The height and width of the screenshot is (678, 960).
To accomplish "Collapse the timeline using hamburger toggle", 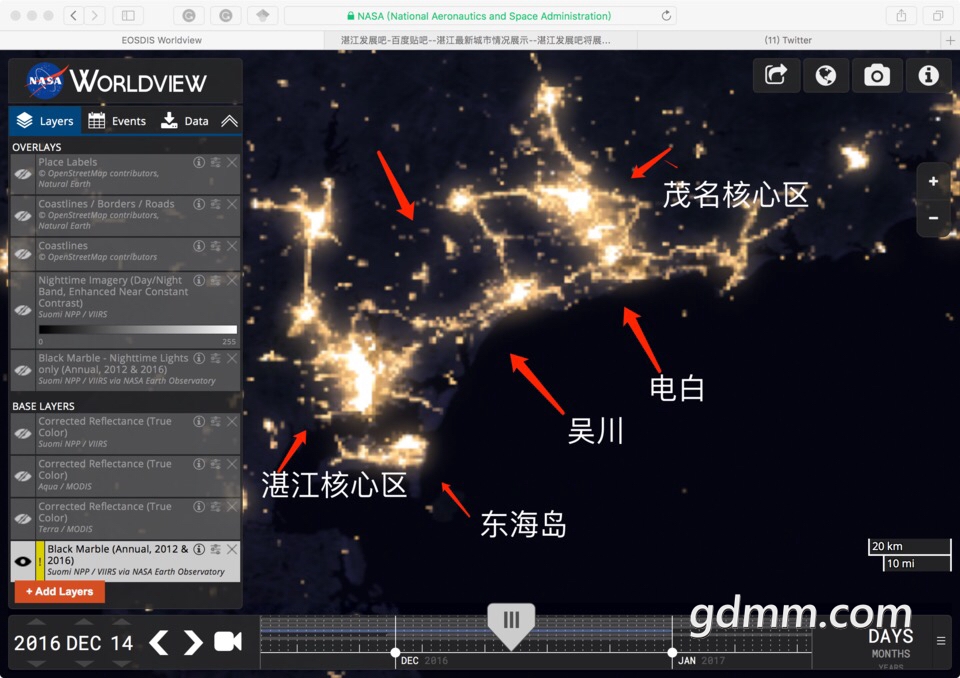I will [940, 641].
